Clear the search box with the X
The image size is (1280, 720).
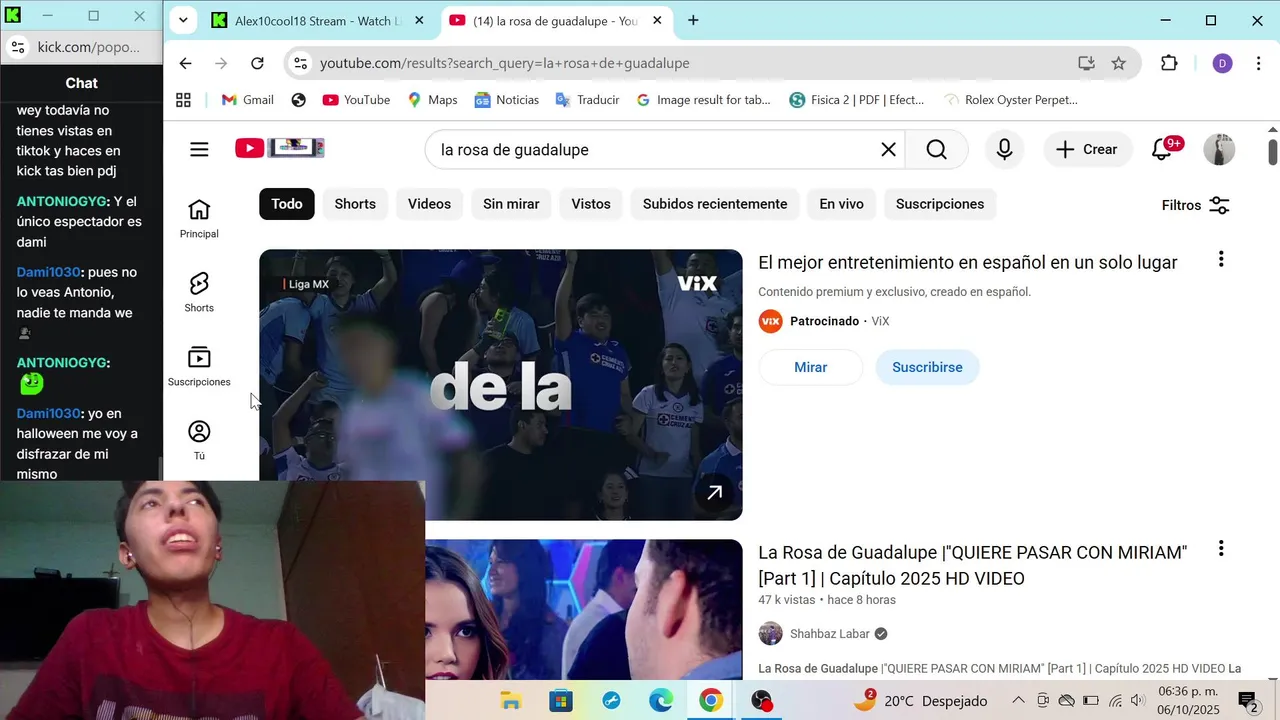[888, 149]
